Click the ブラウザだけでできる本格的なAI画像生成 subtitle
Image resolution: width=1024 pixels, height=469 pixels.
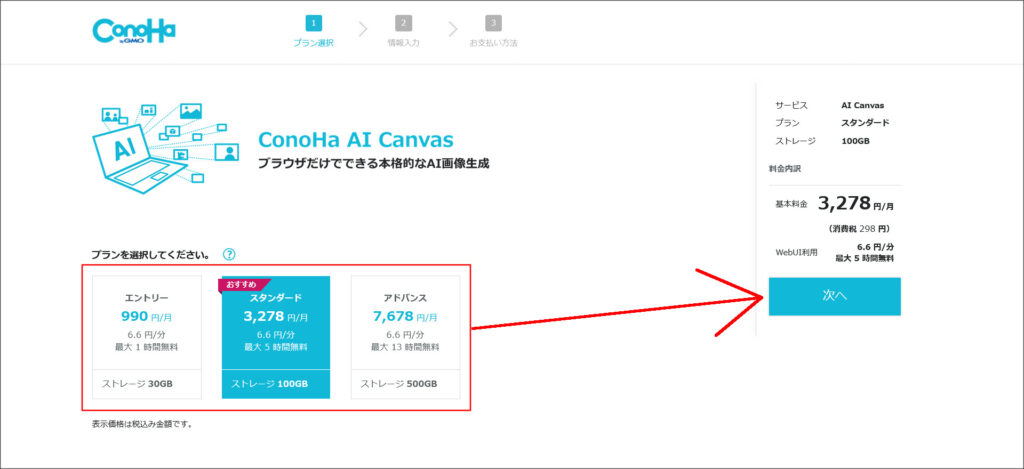coord(374,164)
